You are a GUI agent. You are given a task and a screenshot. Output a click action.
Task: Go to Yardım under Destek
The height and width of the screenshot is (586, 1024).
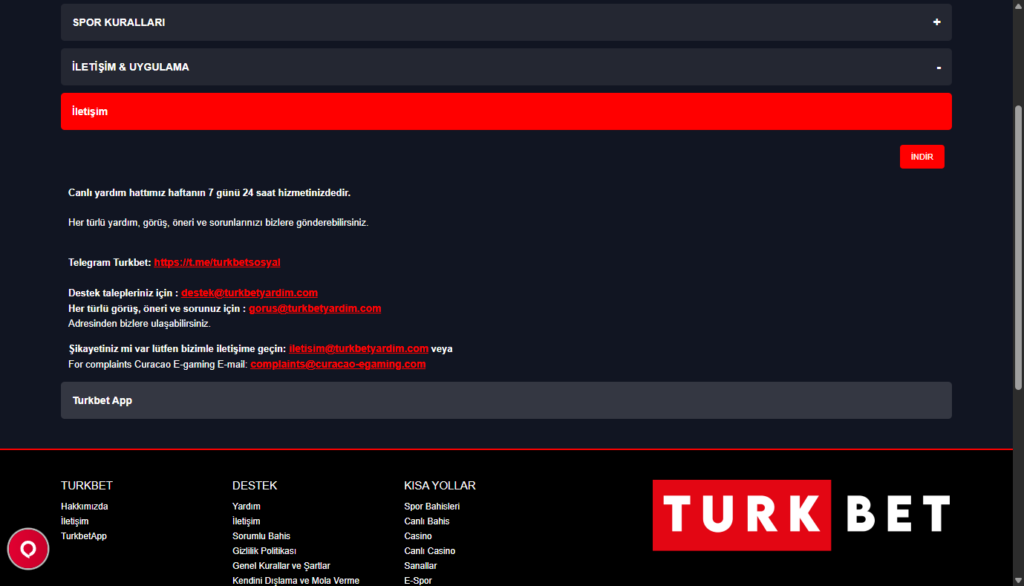pyautogui.click(x=246, y=506)
